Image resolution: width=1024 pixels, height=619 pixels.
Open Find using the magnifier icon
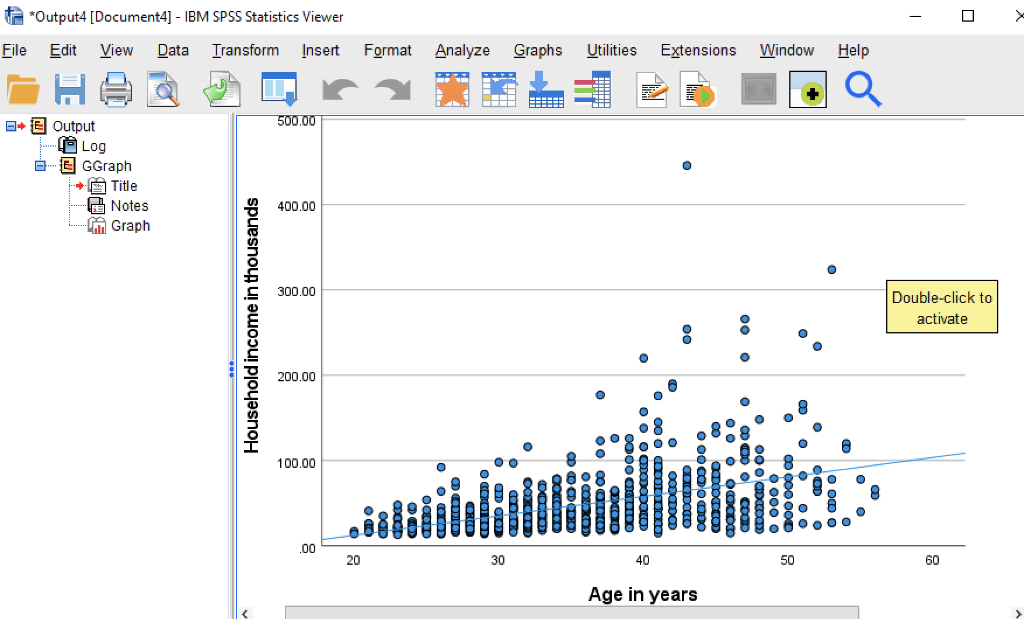coord(862,89)
